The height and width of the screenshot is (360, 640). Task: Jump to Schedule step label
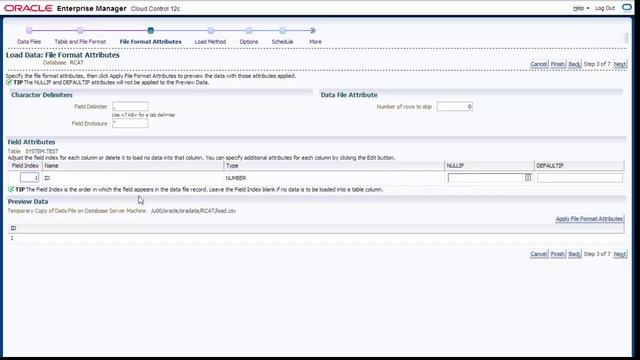click(x=282, y=42)
